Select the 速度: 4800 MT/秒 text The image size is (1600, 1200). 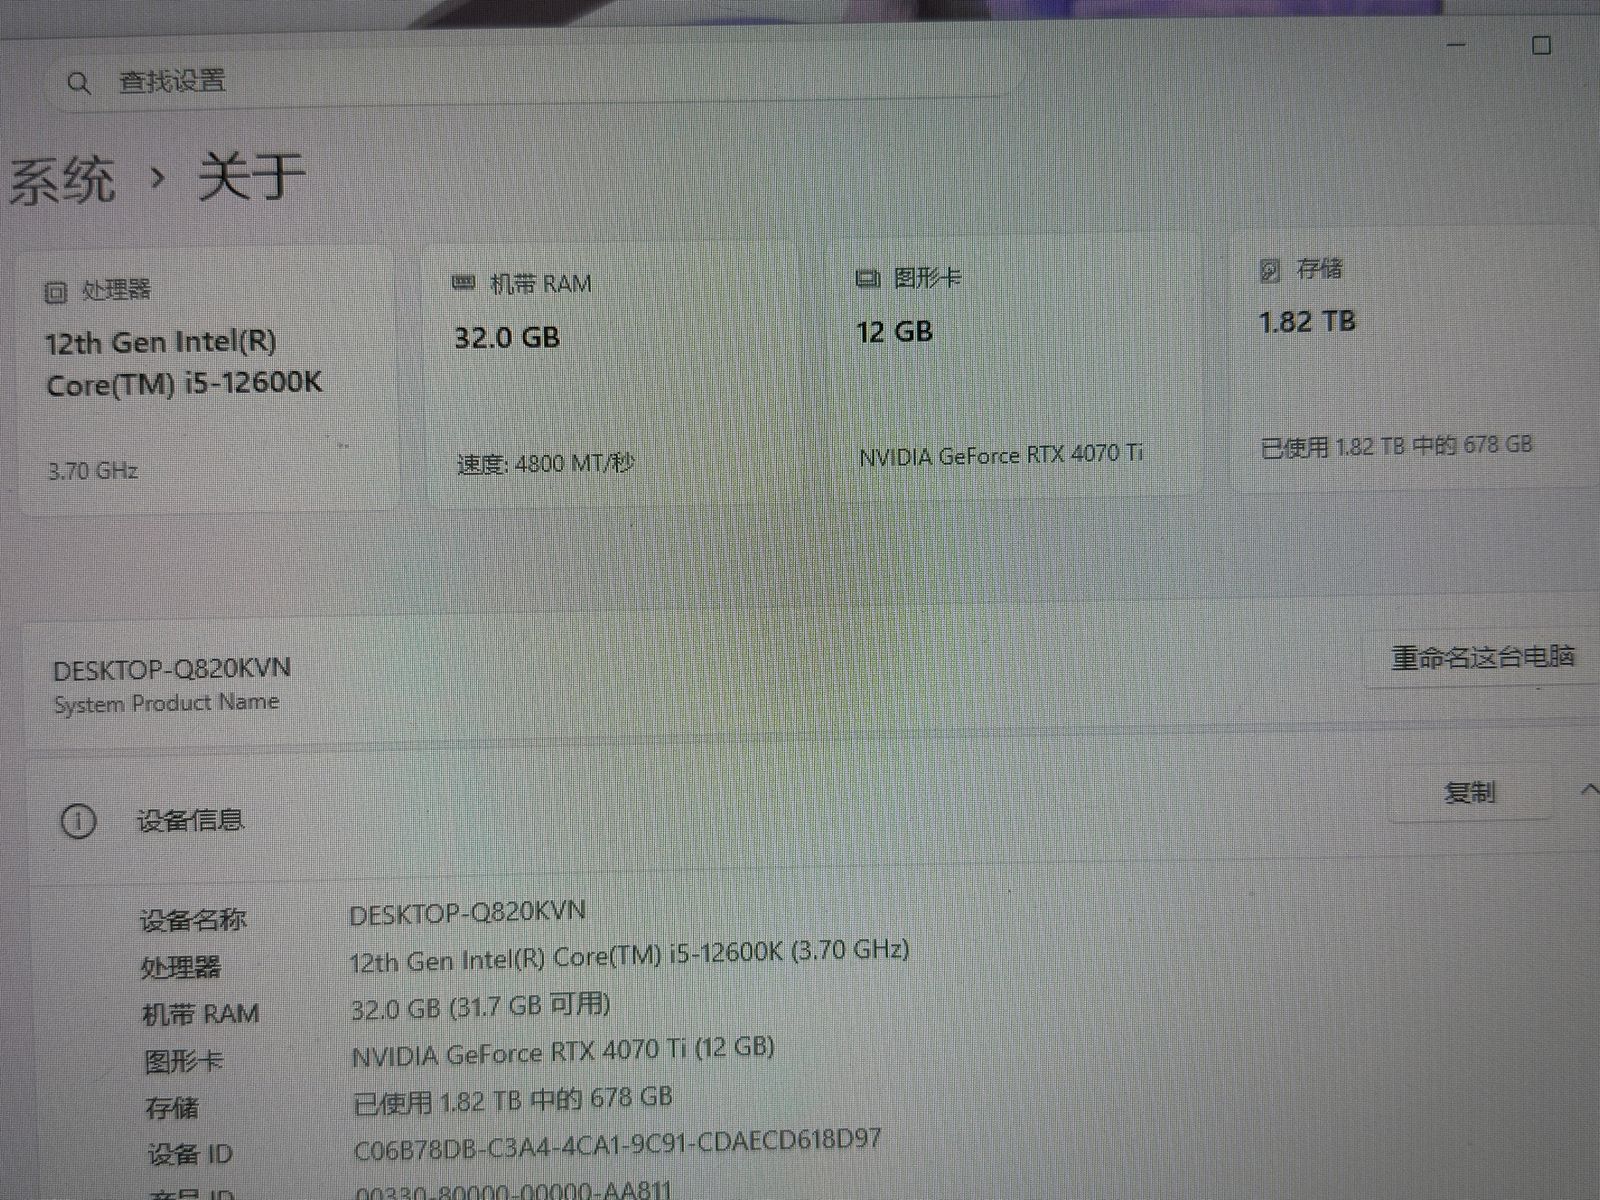545,463
